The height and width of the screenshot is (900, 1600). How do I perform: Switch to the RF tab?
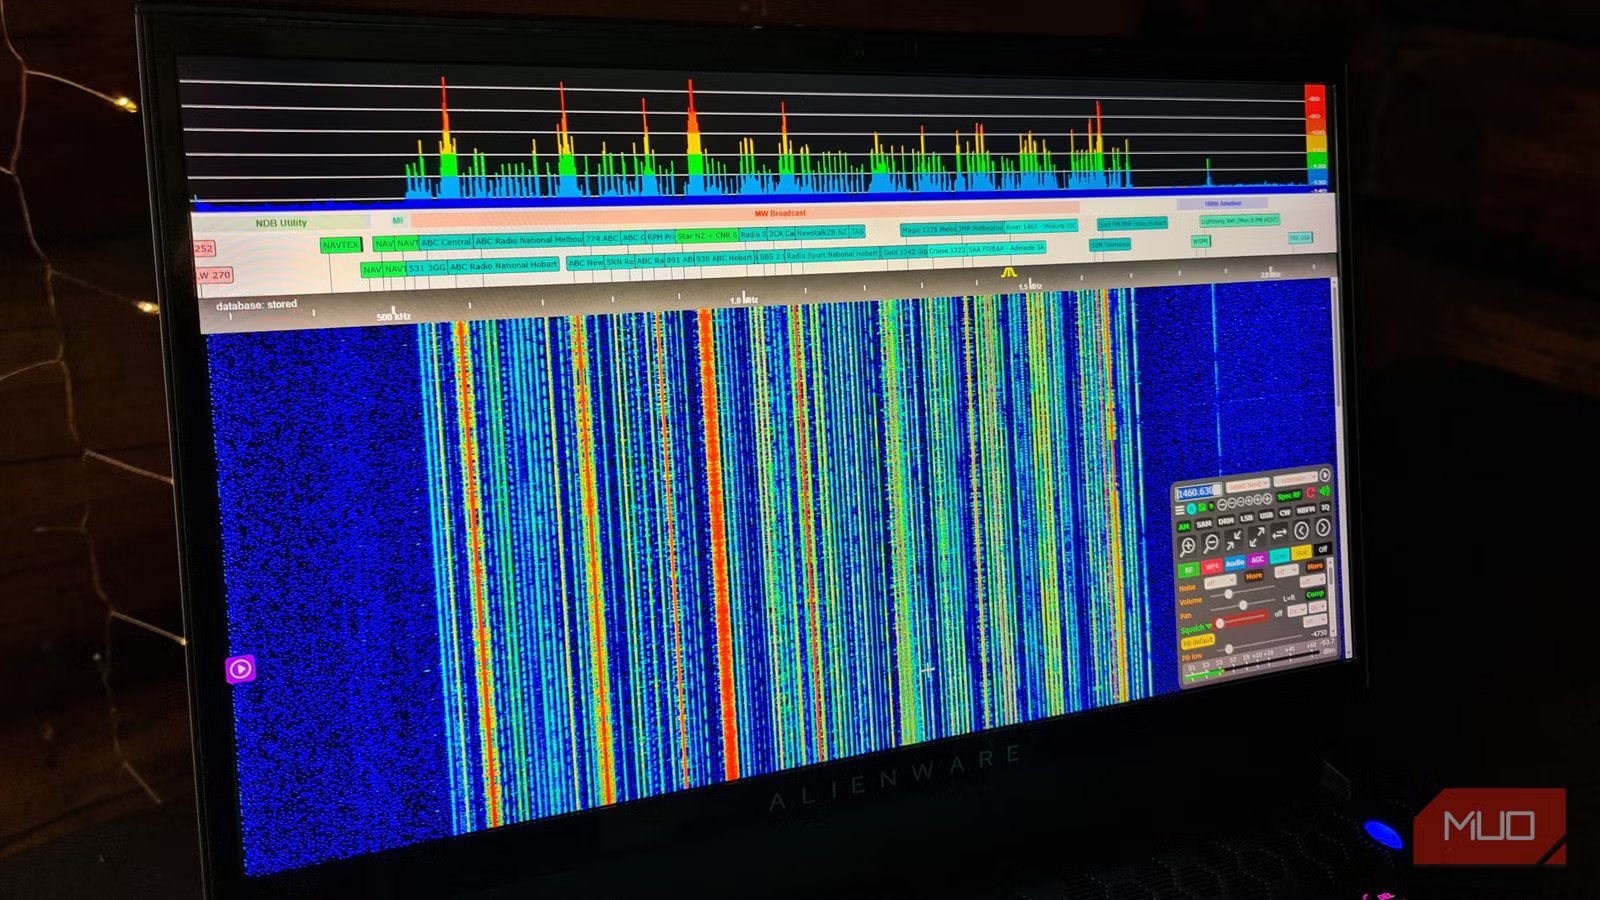click(1189, 570)
